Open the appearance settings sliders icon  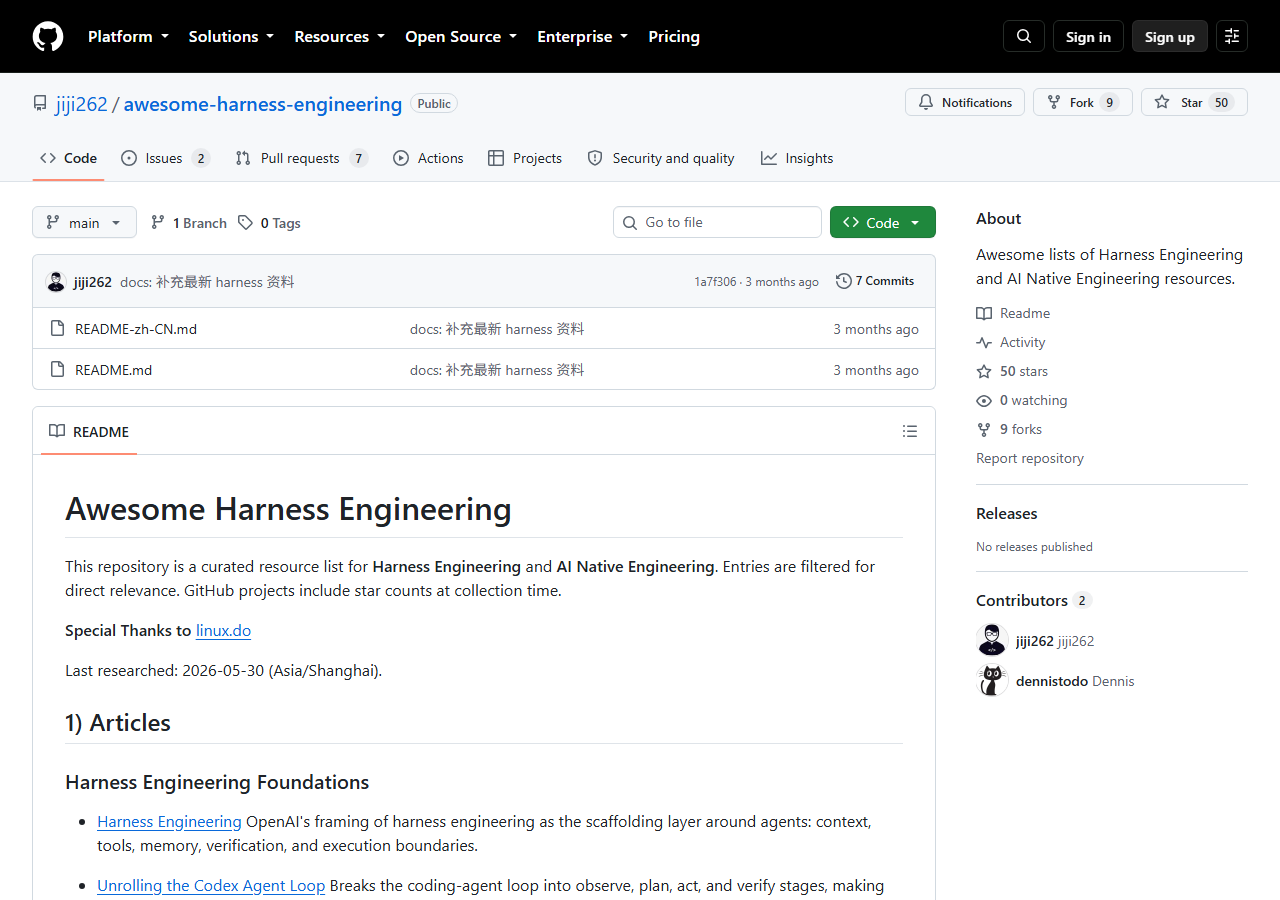1232,36
